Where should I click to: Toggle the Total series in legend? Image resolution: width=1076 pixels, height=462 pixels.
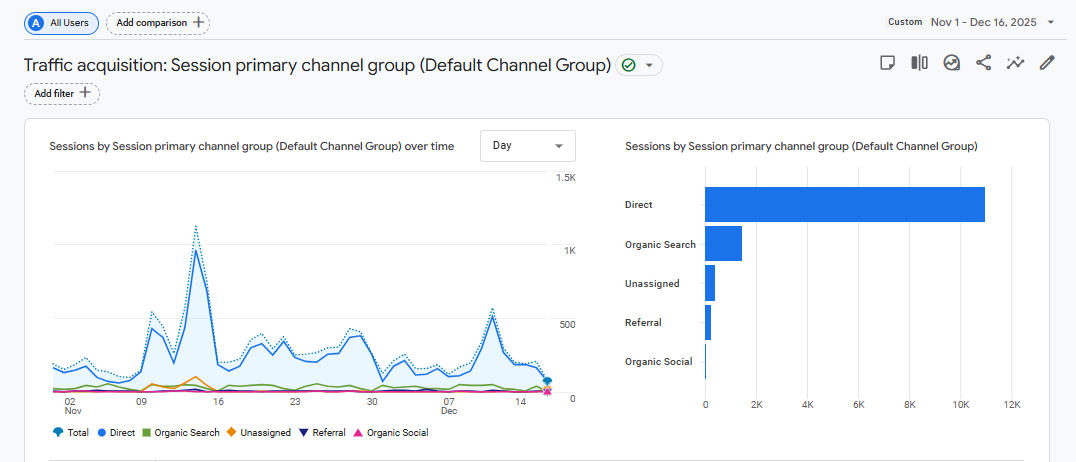(72, 433)
